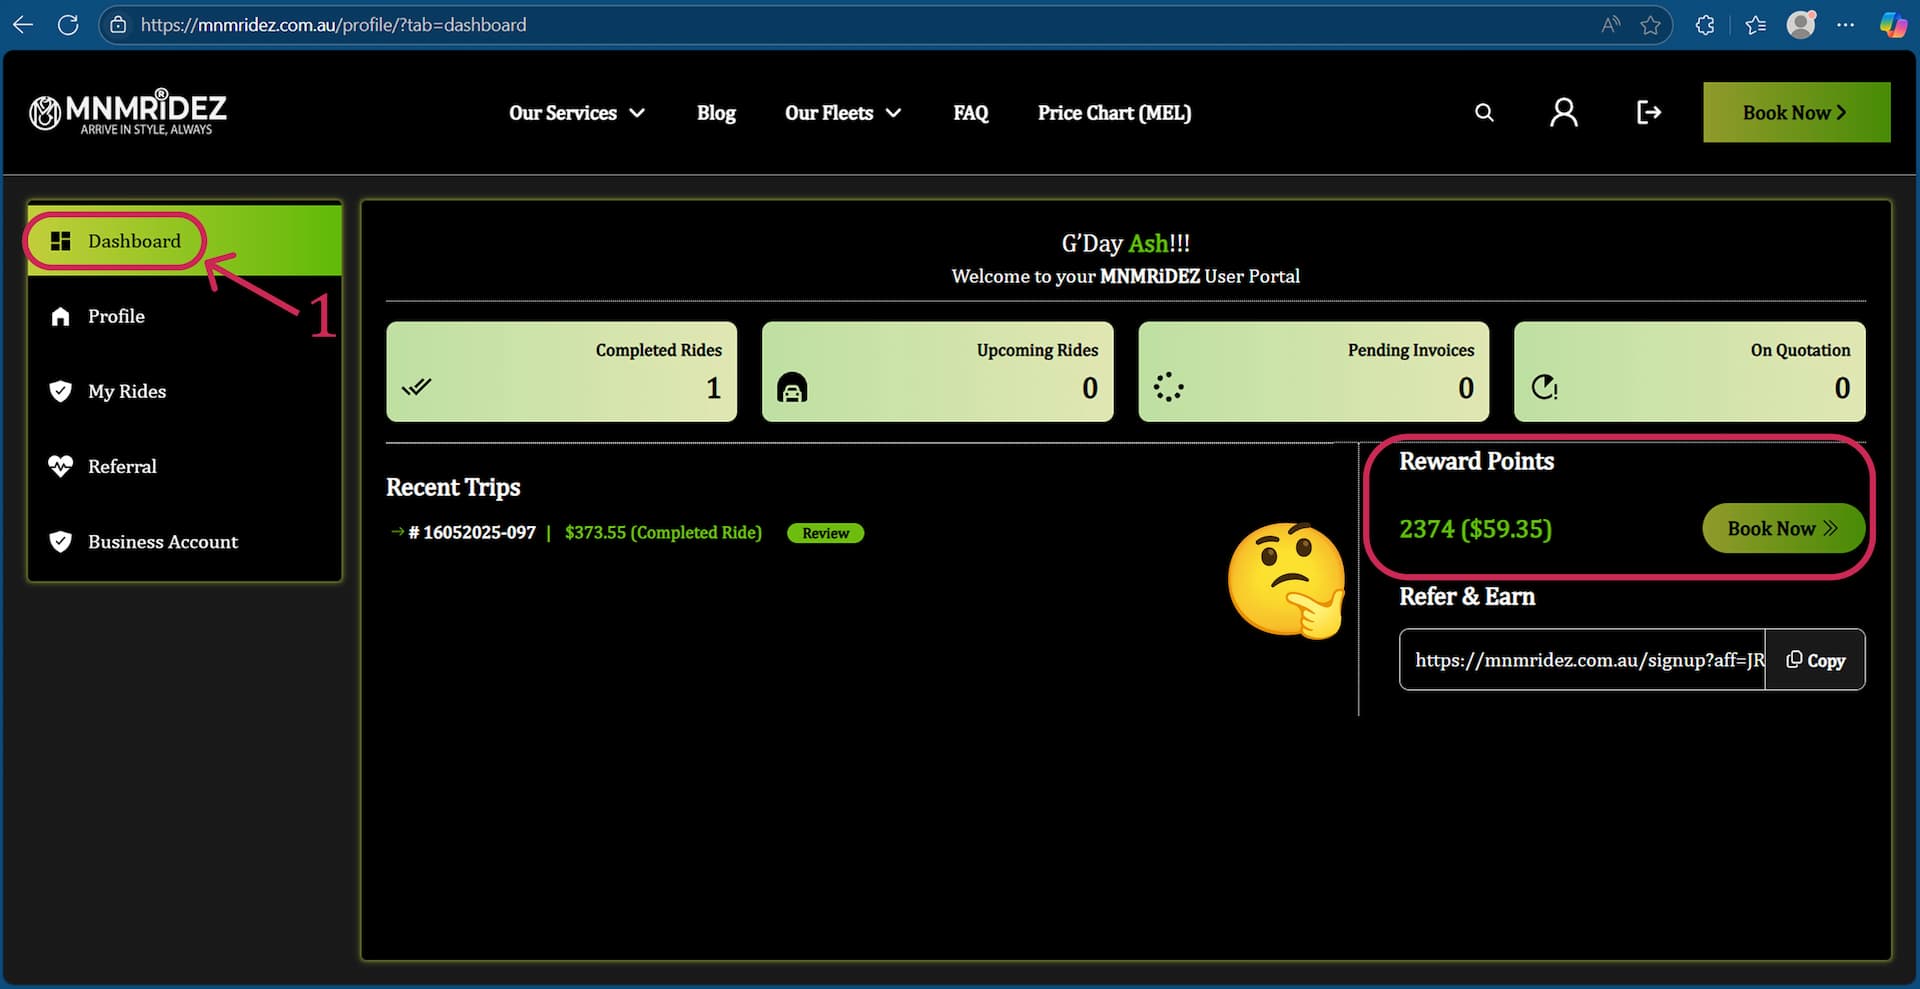Click header Book Now button
This screenshot has width=1920, height=989.
(1796, 112)
